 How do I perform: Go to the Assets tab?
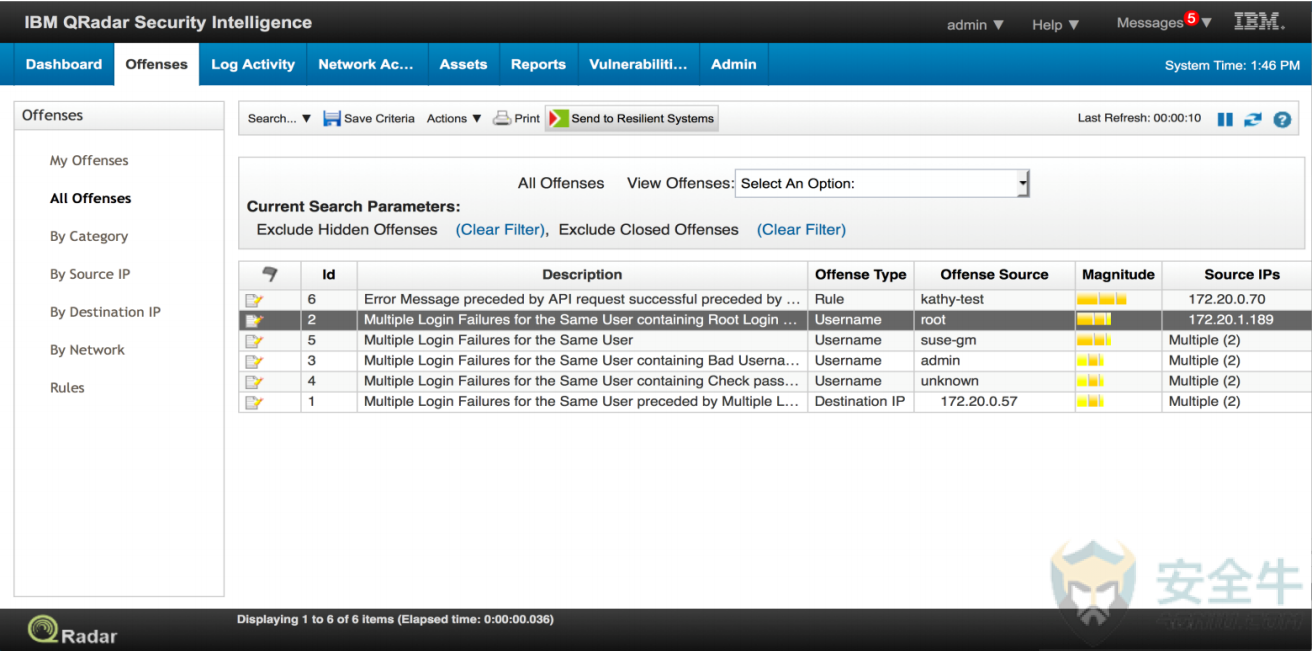point(464,64)
